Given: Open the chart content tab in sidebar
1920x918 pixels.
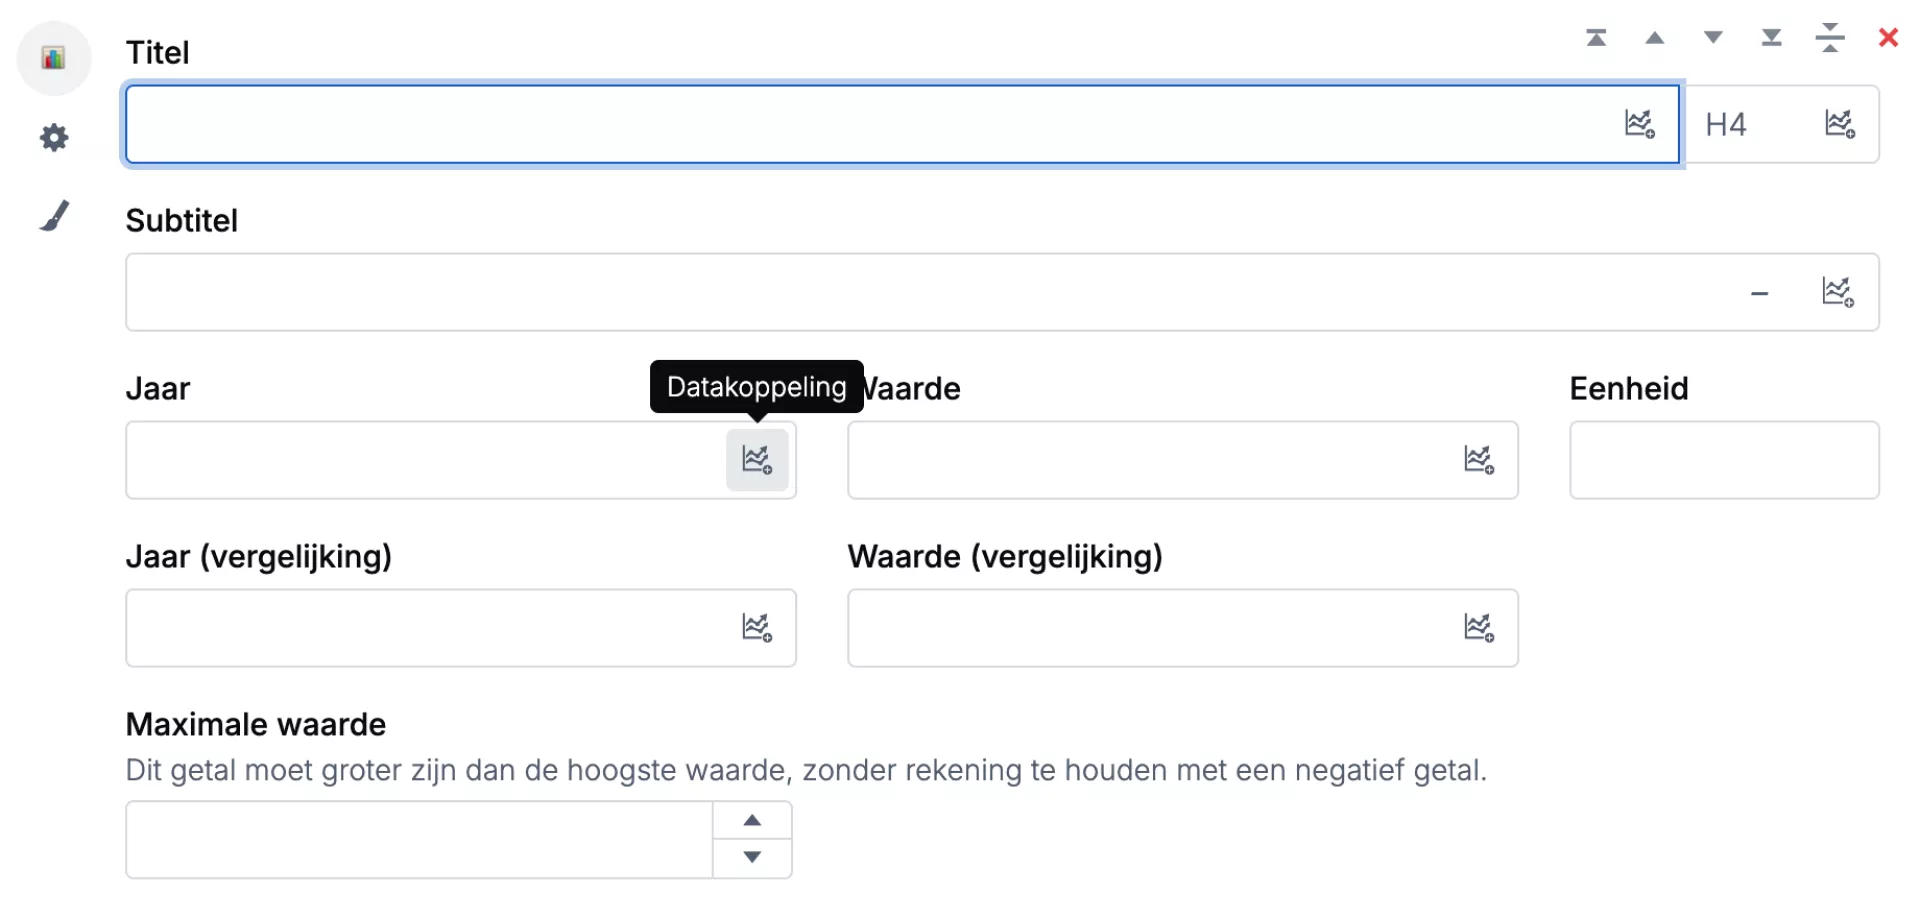Looking at the screenshot, I should (54, 58).
